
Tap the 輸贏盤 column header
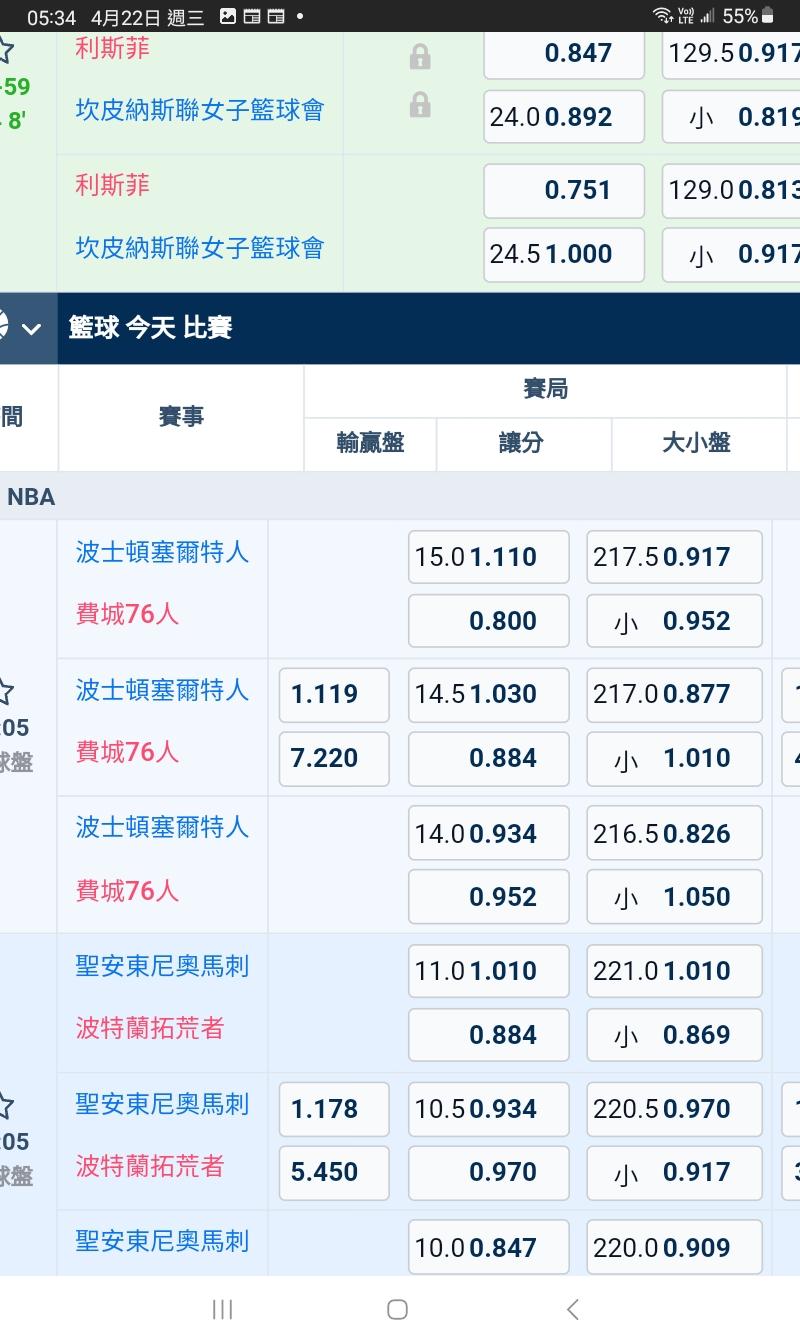pos(370,443)
